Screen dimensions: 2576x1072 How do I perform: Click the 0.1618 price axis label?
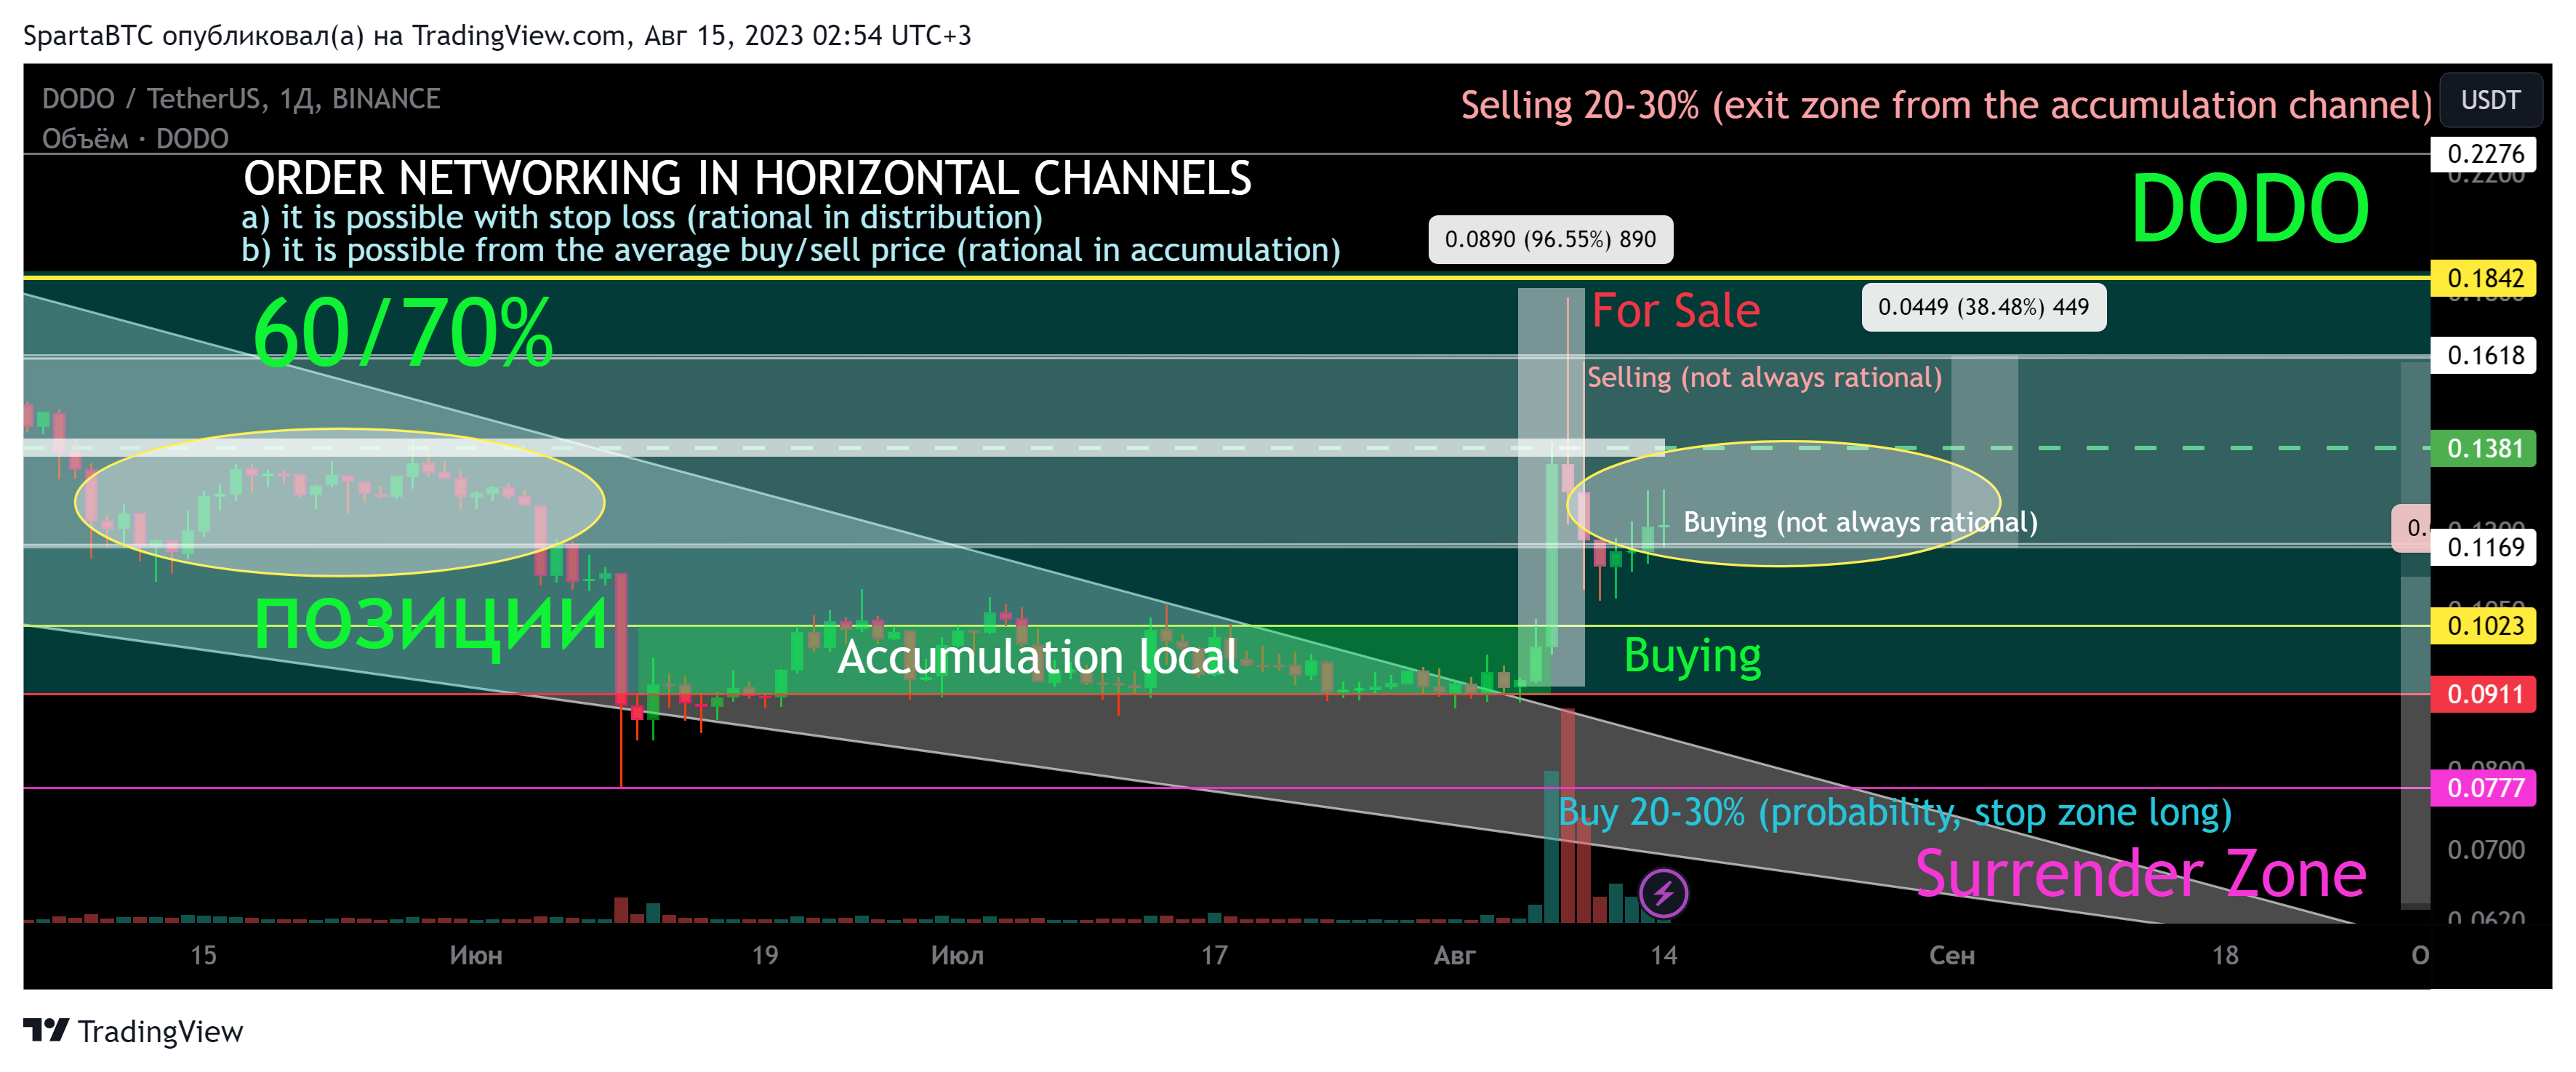[x=2484, y=355]
